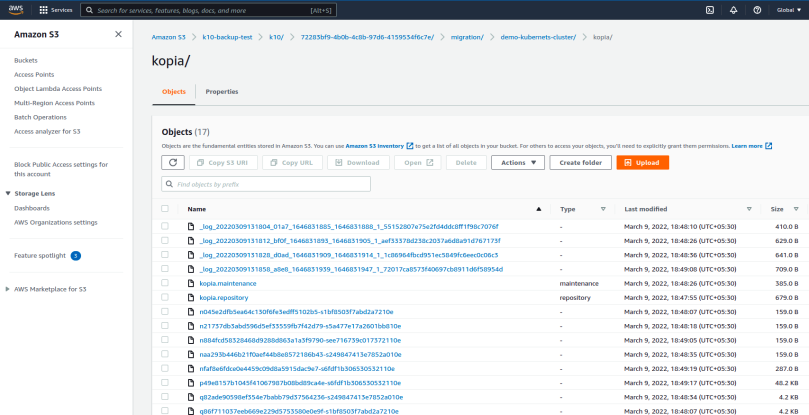
Task: Open the Actions dropdown
Action: point(517,163)
